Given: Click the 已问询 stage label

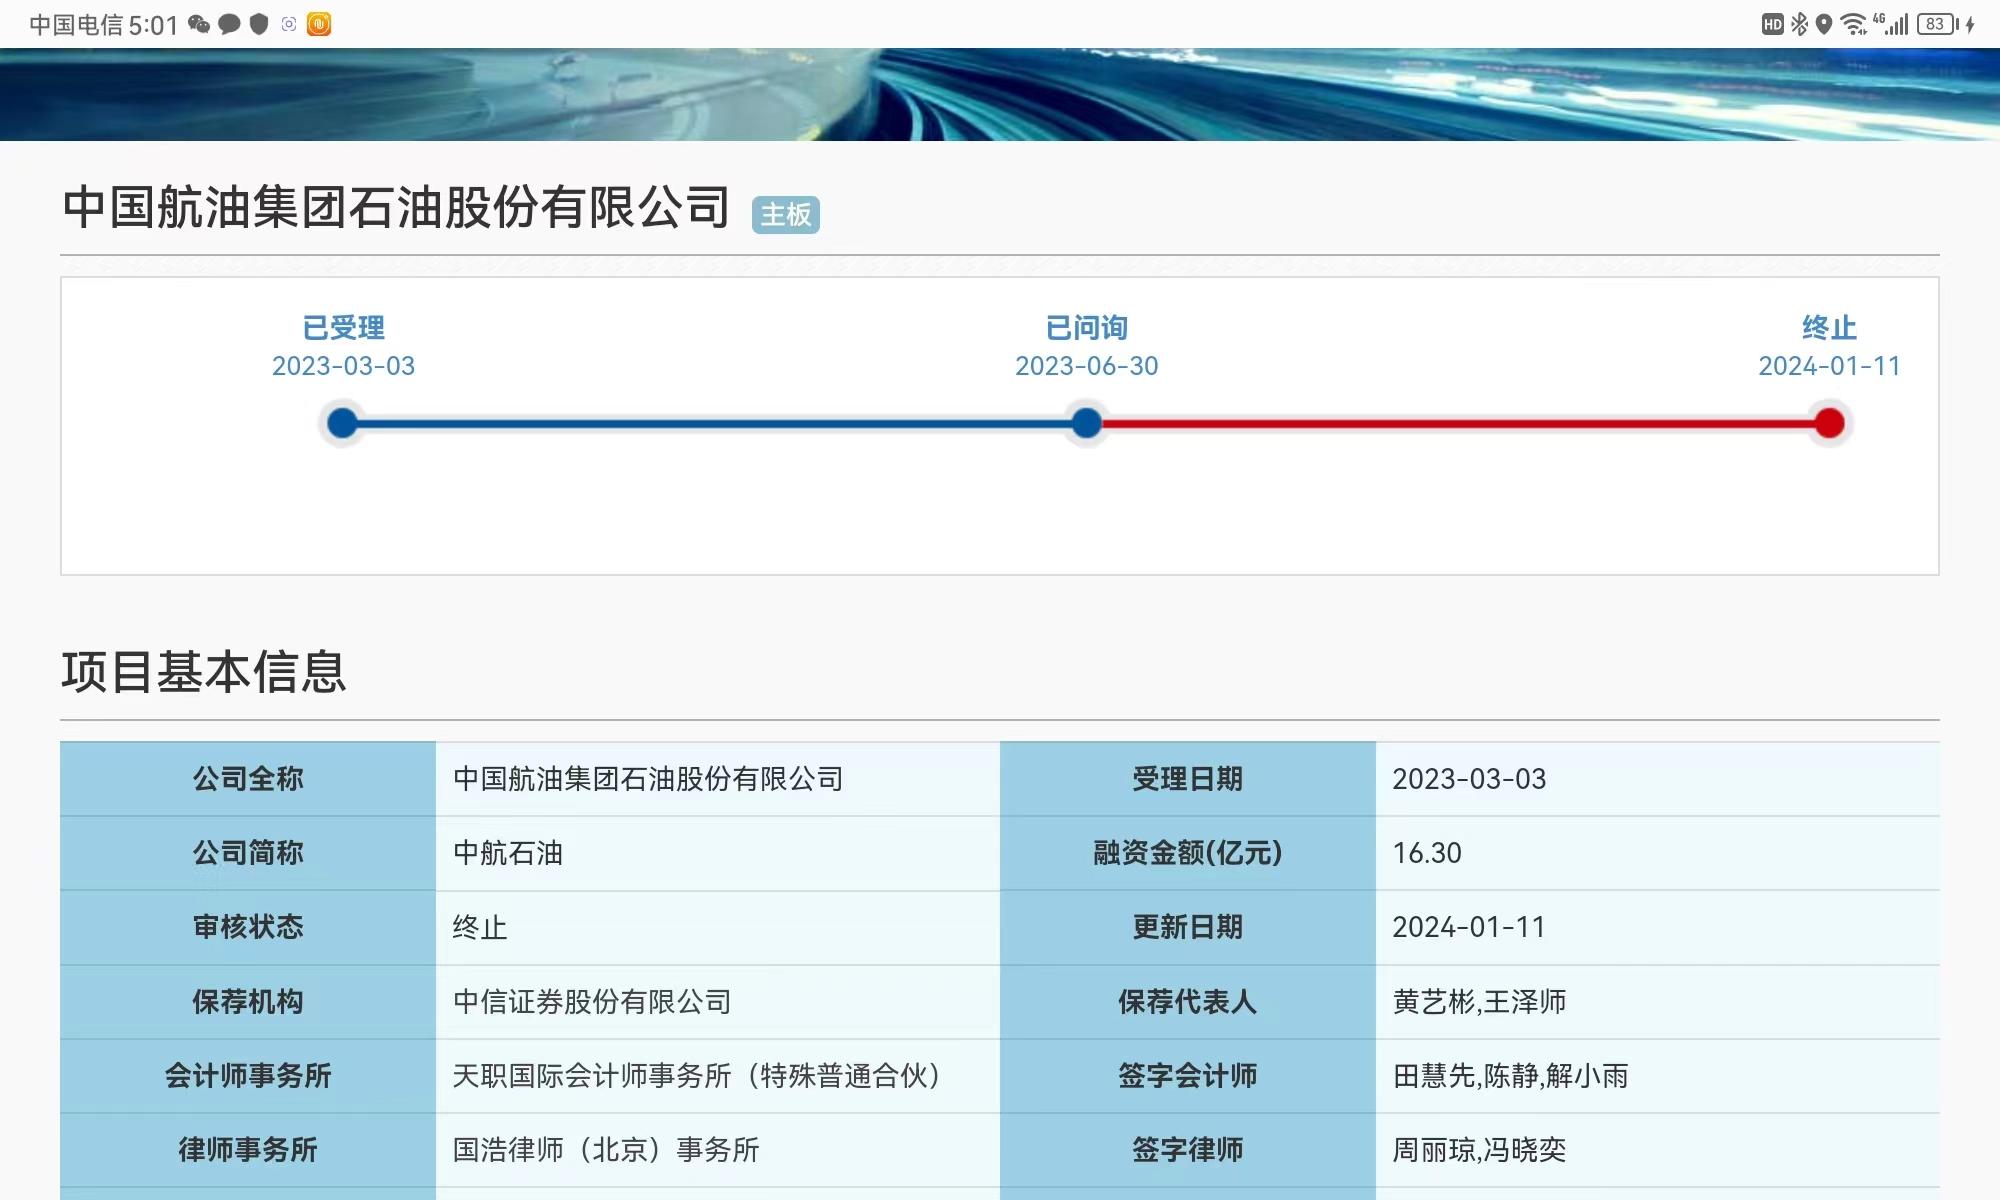Looking at the screenshot, I should pyautogui.click(x=1086, y=327).
